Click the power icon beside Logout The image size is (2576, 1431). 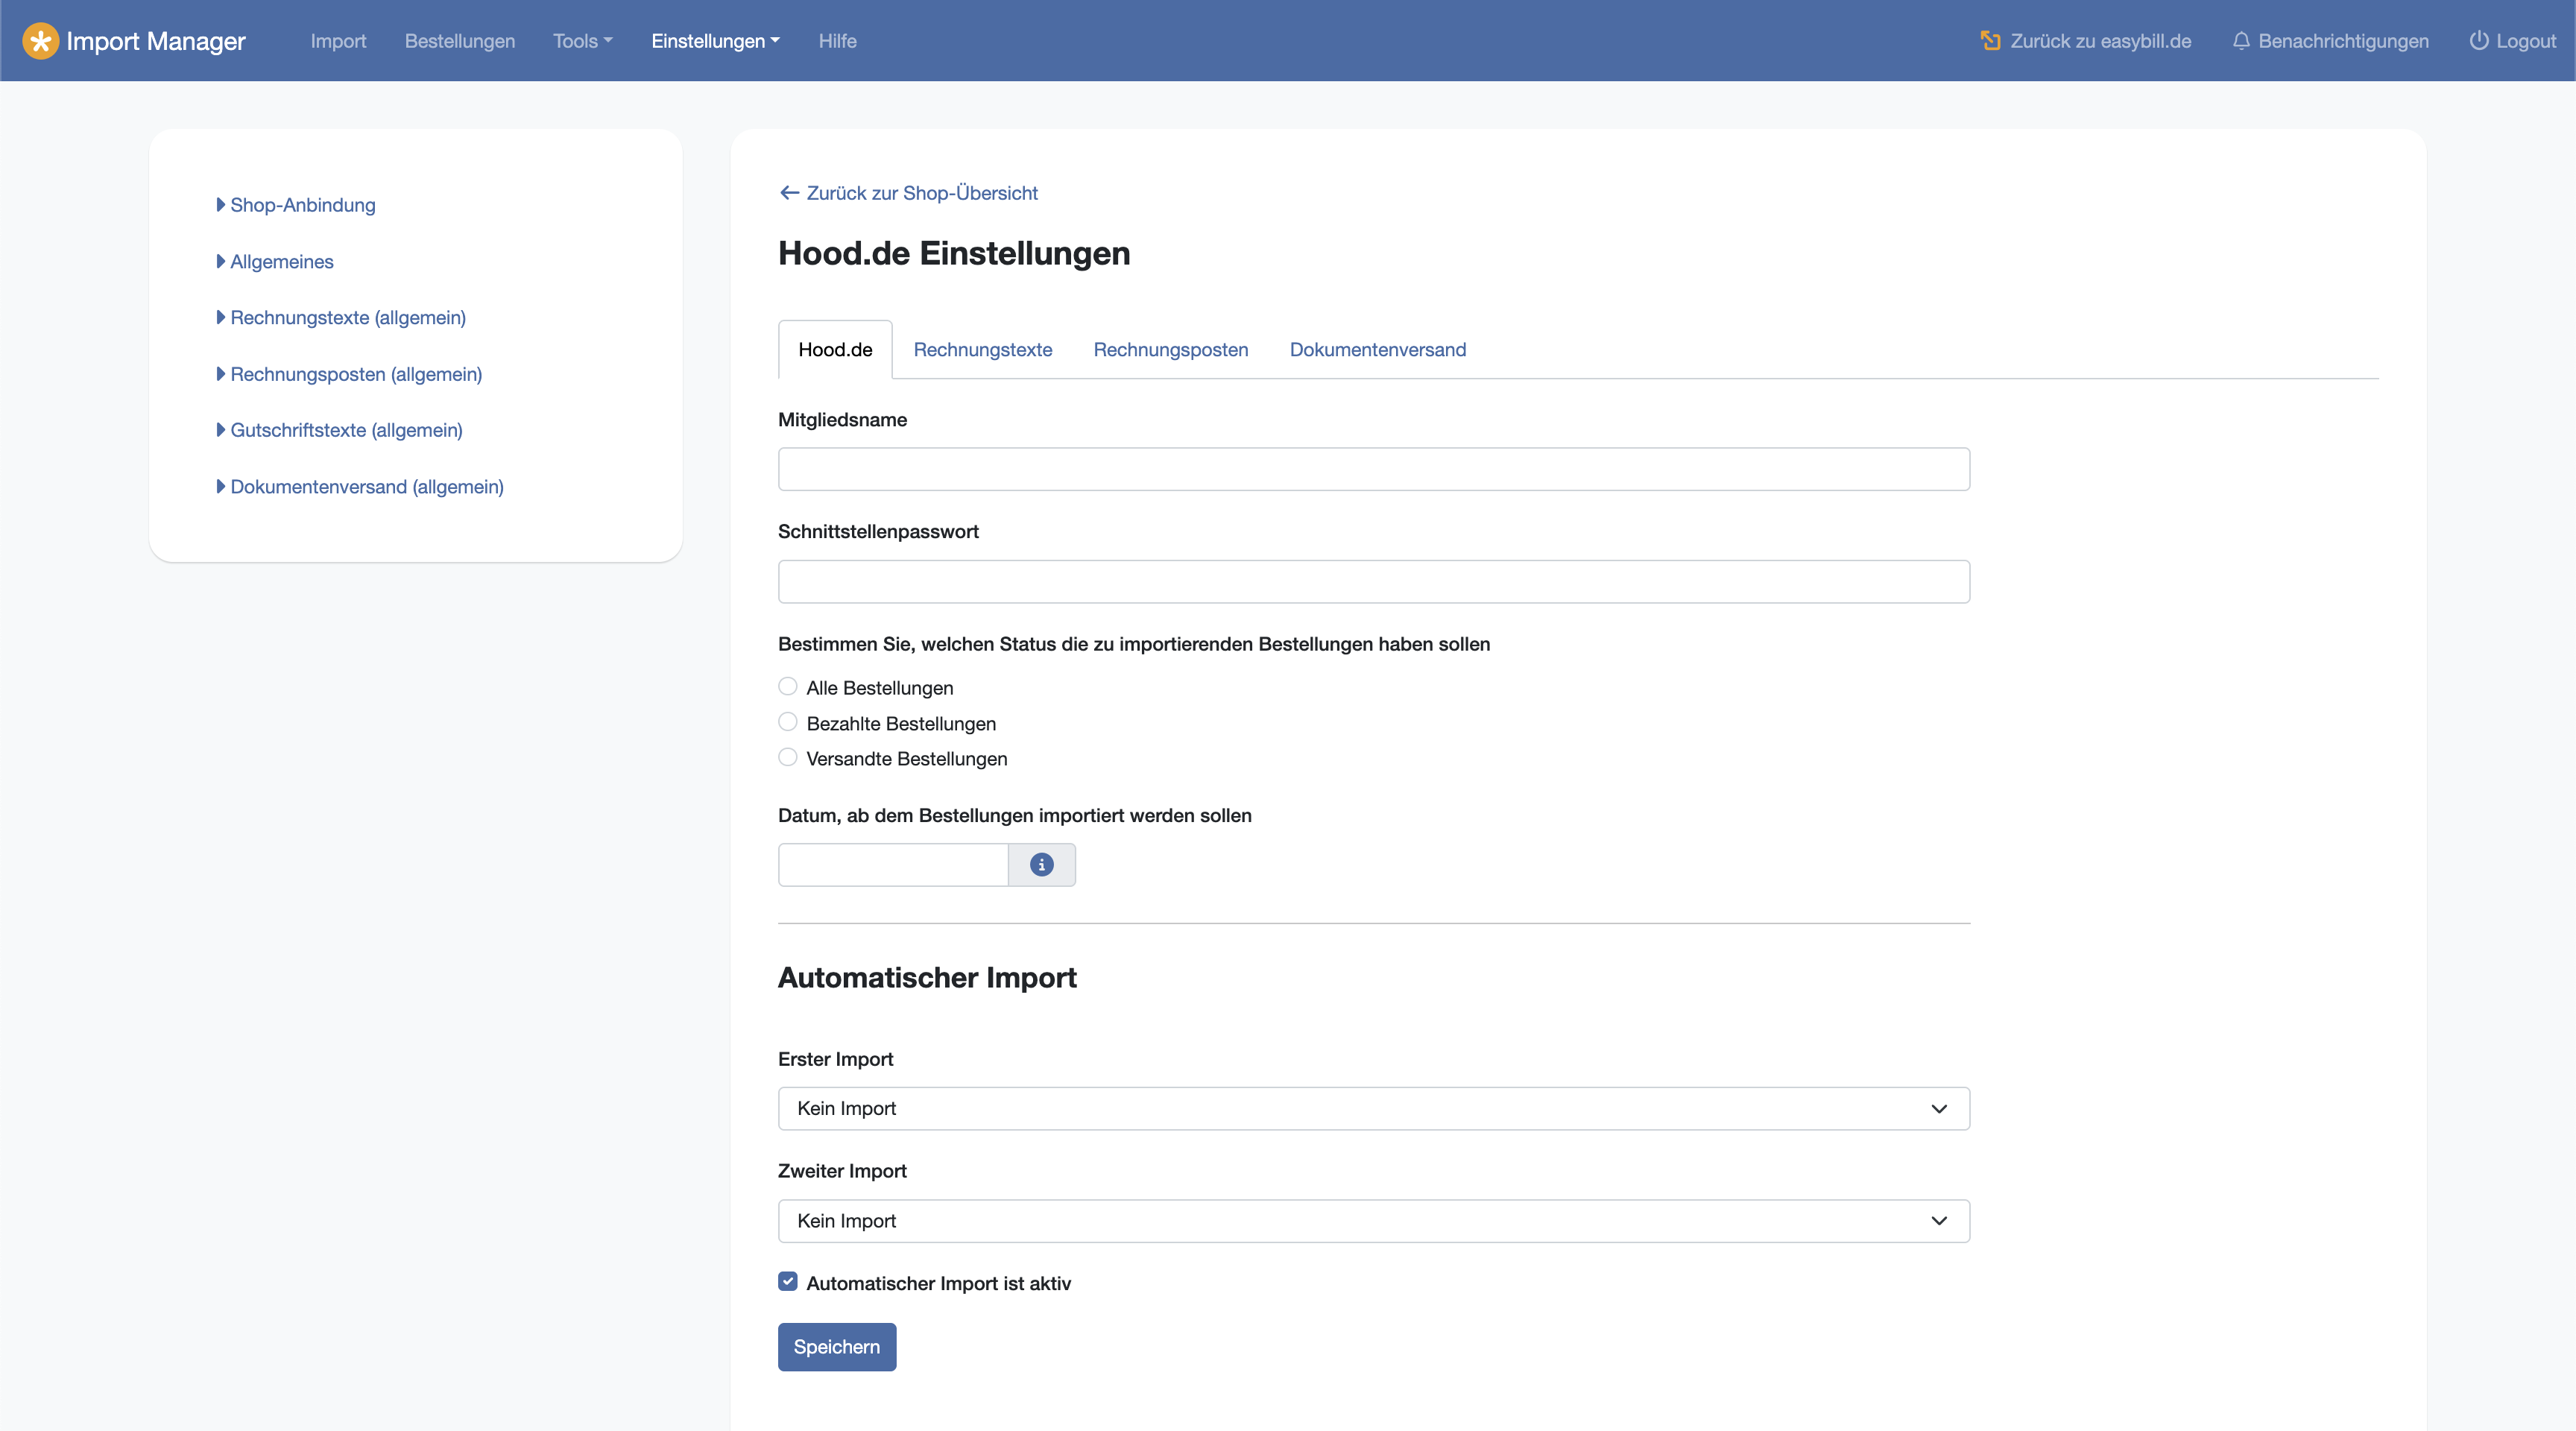tap(2479, 41)
